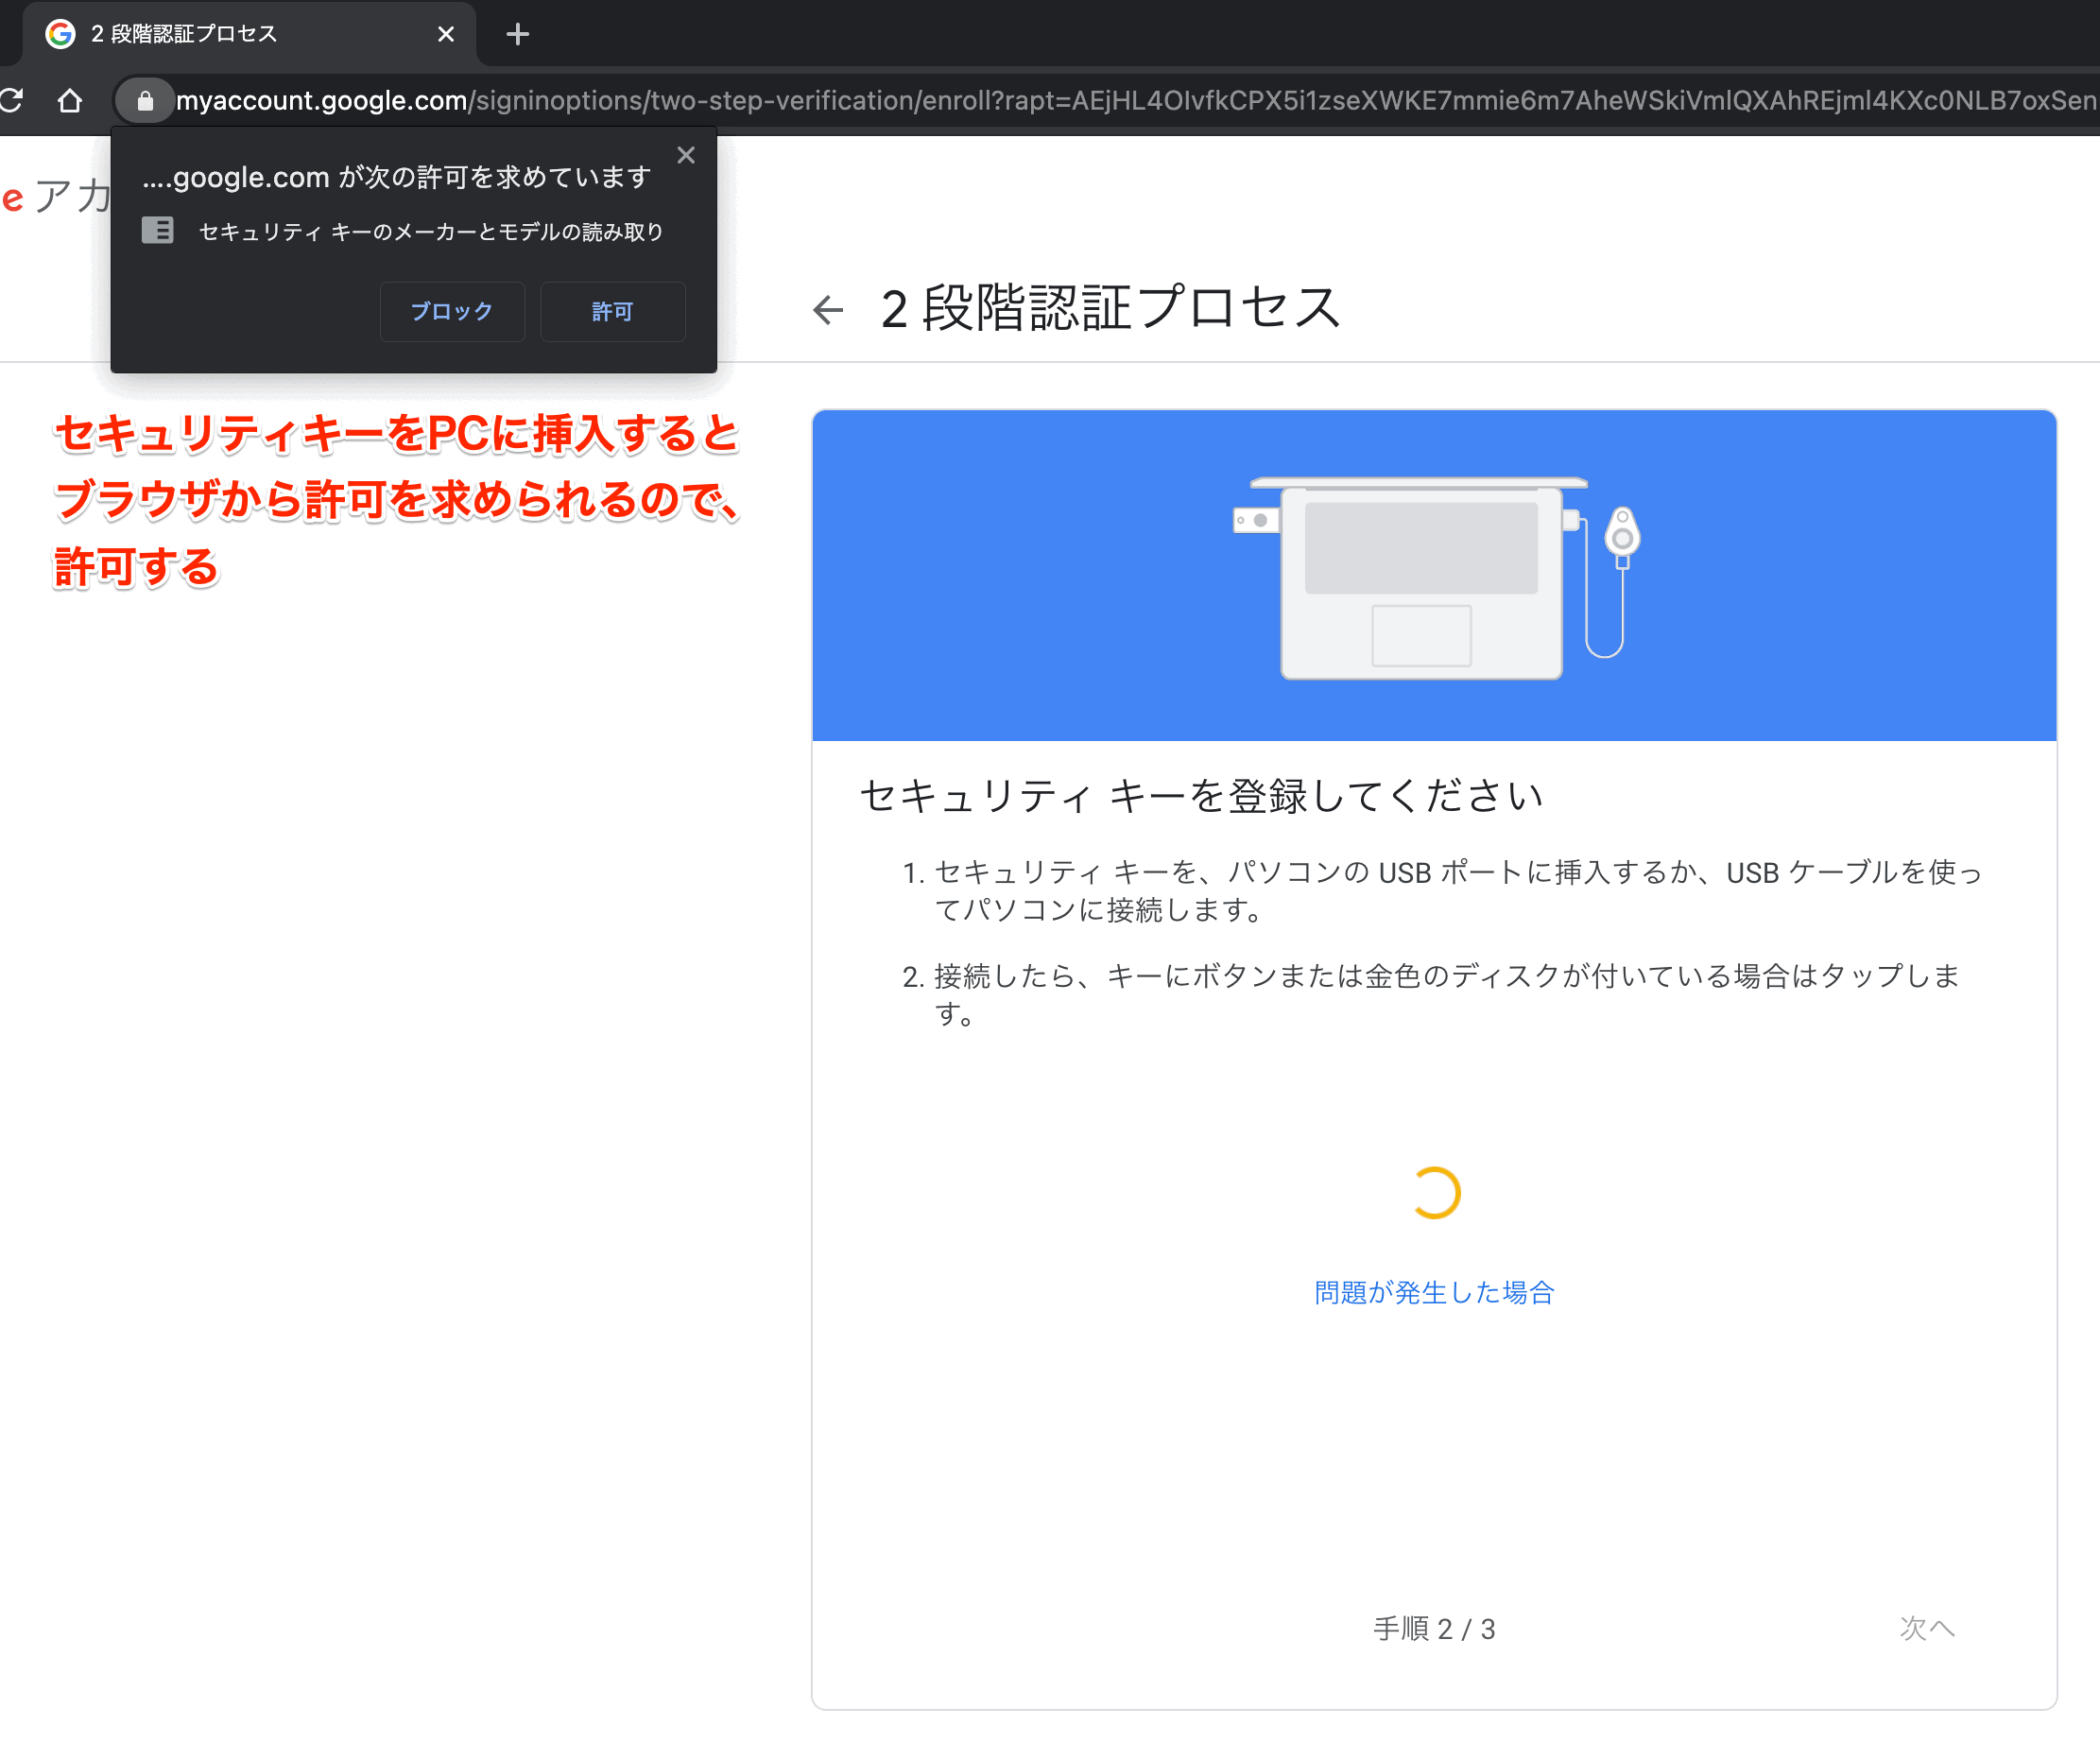Select the 2 段階認証プロセス browser tab

pyautogui.click(x=248, y=34)
